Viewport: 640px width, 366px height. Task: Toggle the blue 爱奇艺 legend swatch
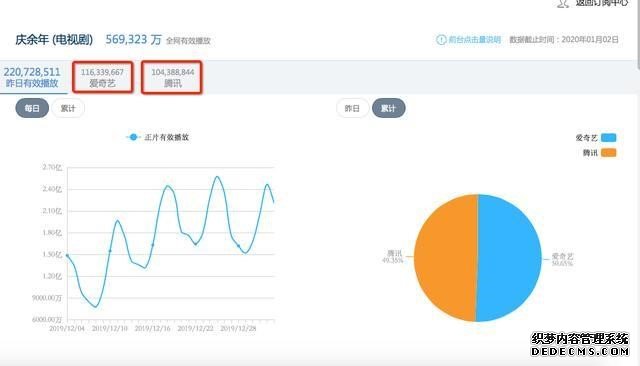click(609, 138)
